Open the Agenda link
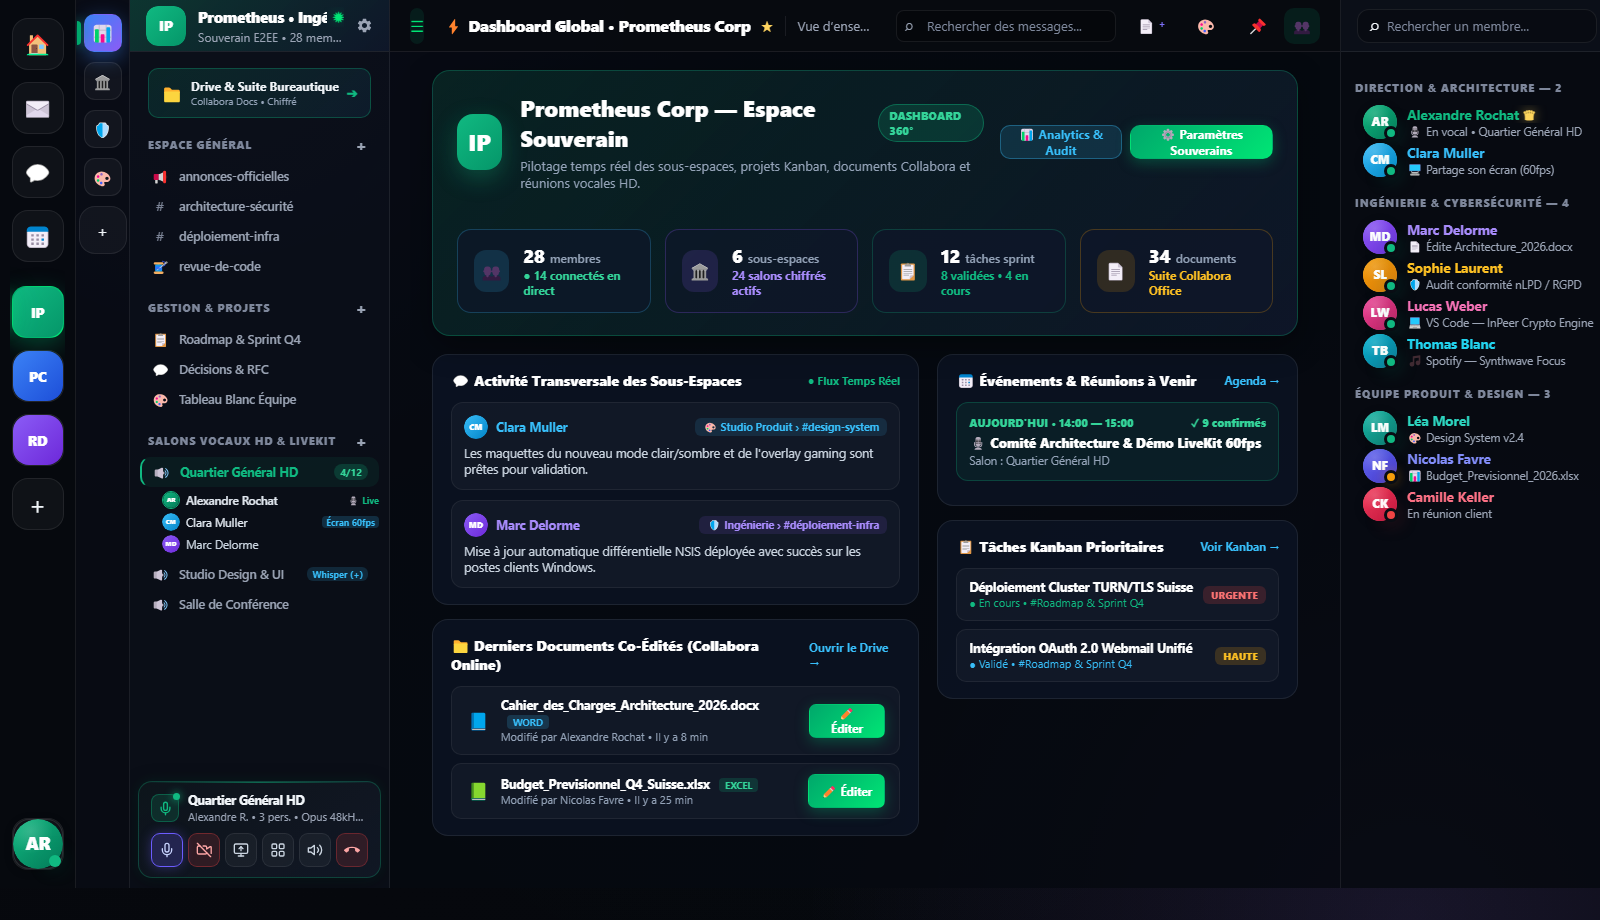 1251,381
